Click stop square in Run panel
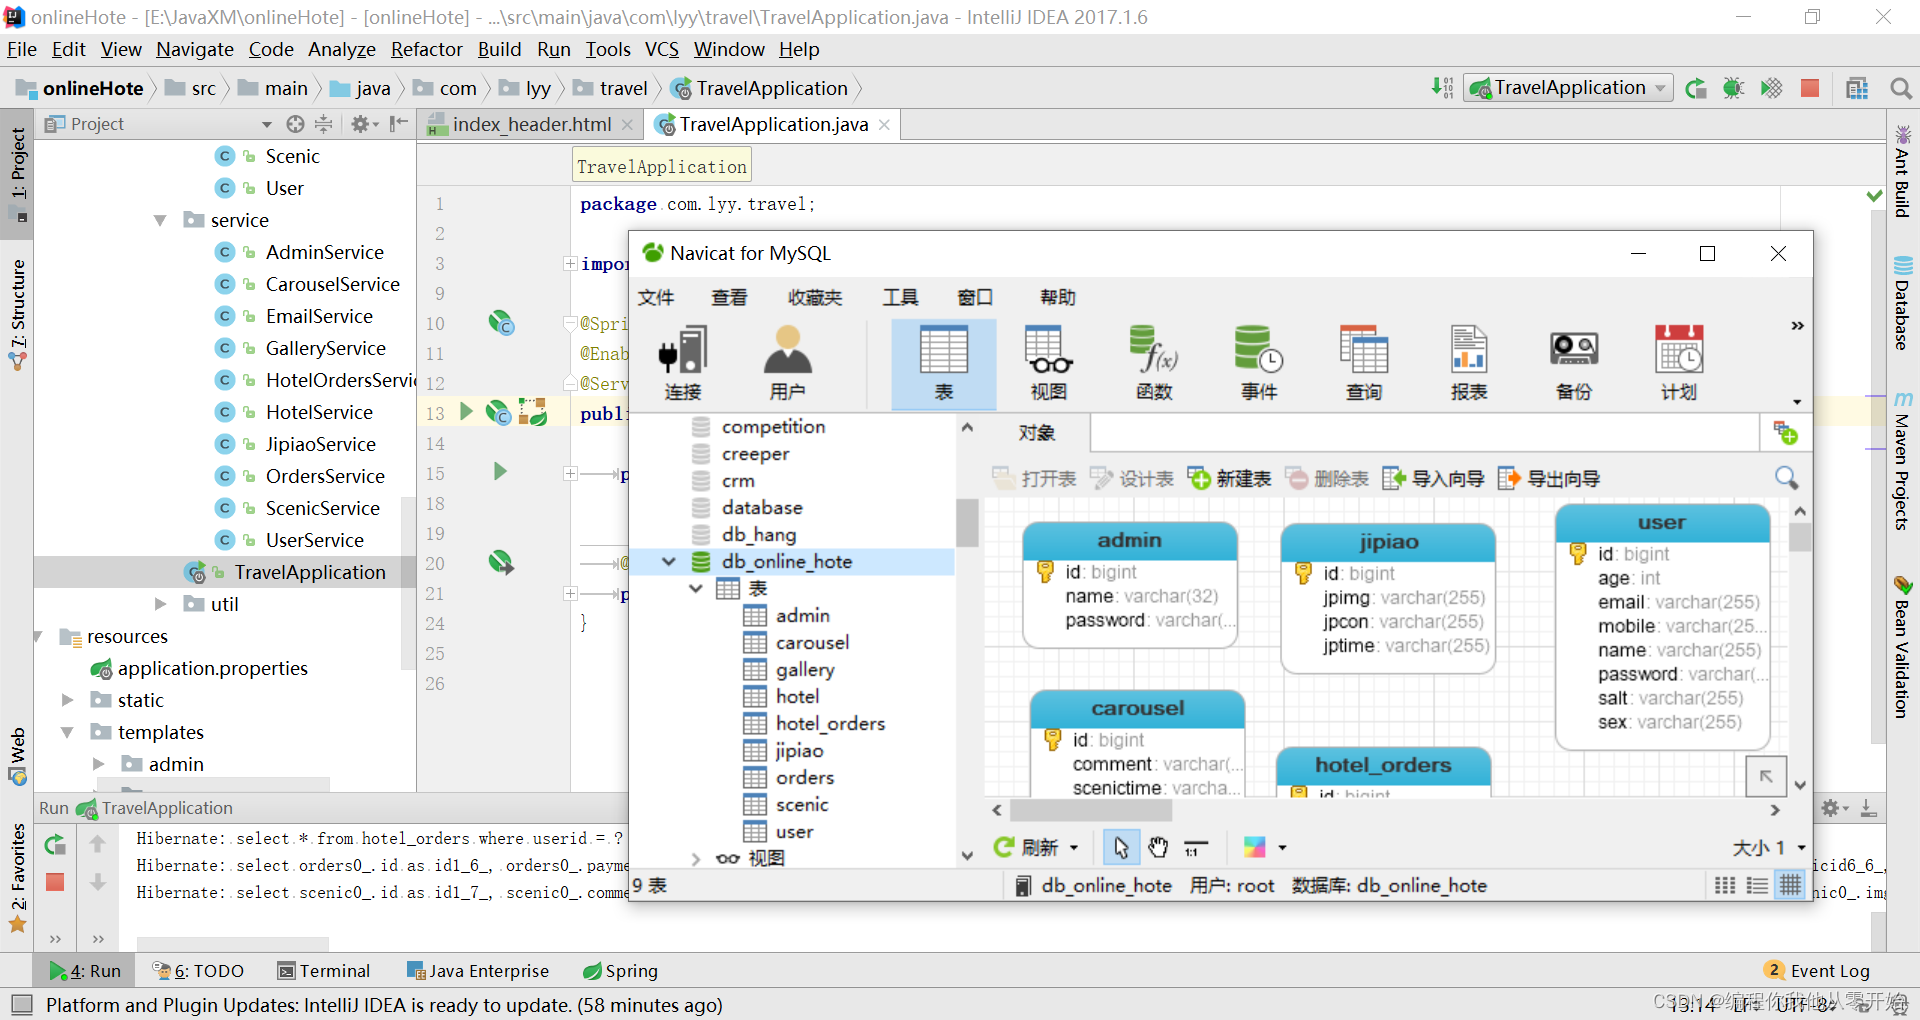 [x=55, y=882]
